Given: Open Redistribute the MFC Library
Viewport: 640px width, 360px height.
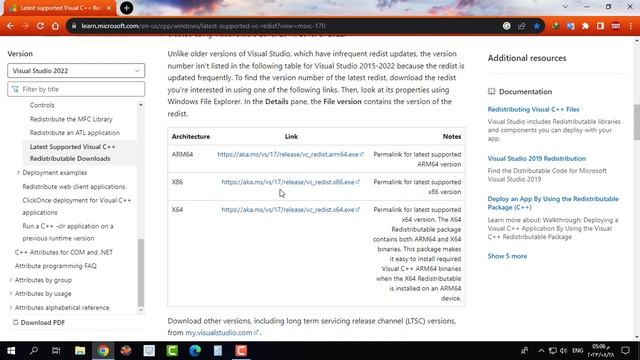Looking at the screenshot, I should 71,119.
